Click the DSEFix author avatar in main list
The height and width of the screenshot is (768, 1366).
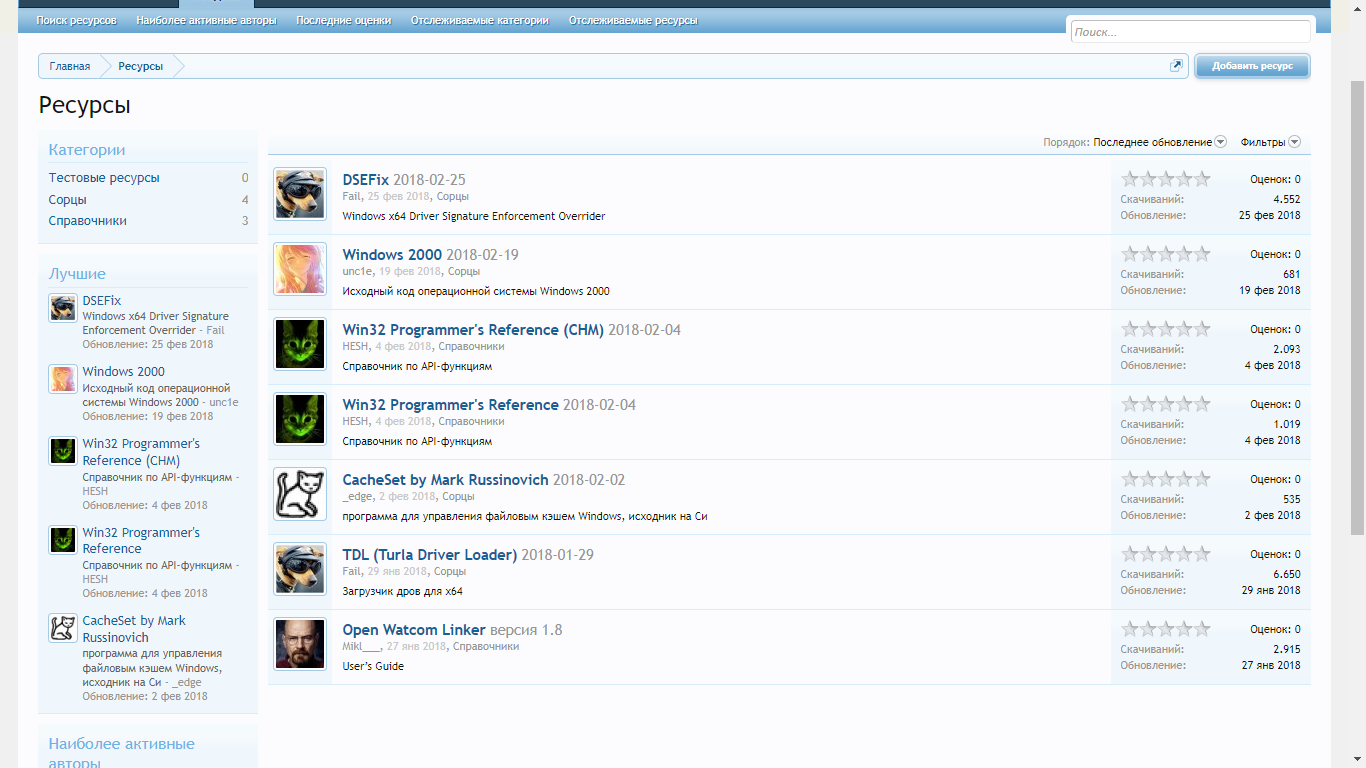[x=300, y=194]
